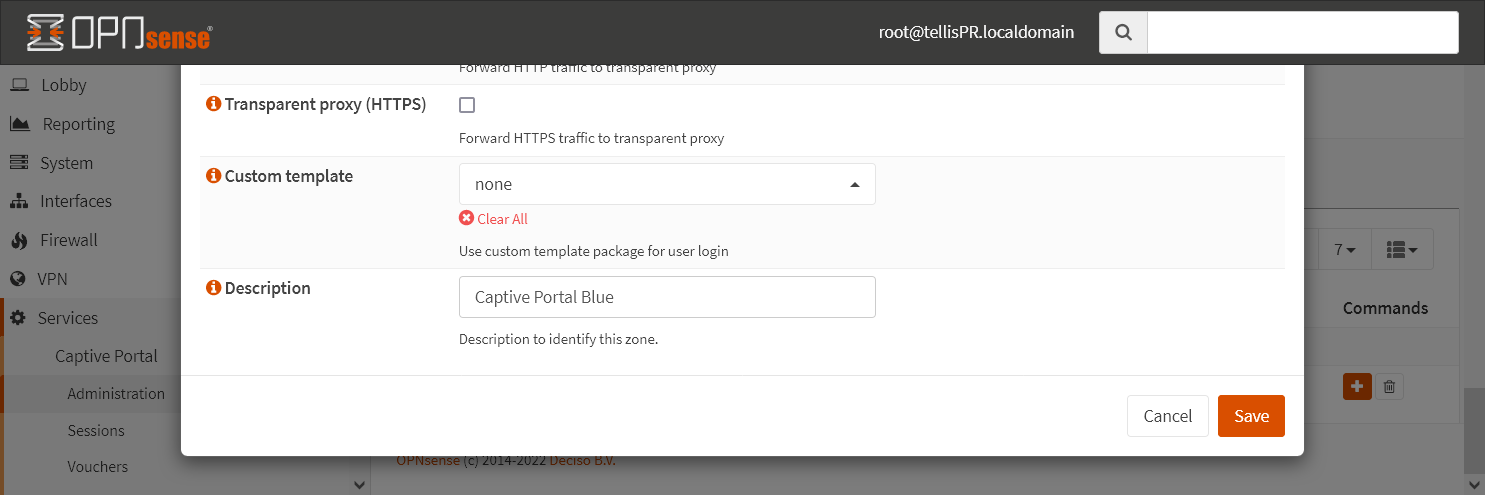This screenshot has height=495, width=1485.
Task: Click the search magnifier icon
Action: pos(1123,33)
